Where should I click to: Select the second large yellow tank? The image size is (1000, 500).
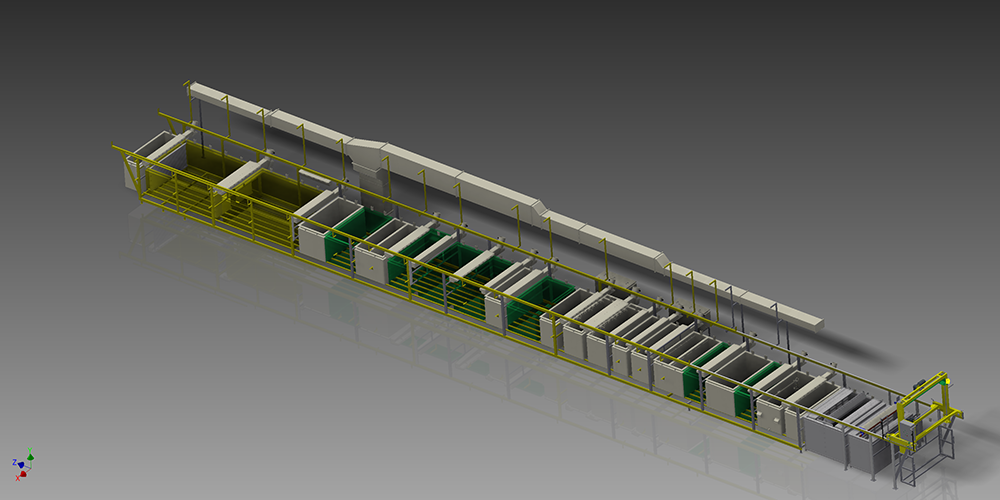(x=280, y=187)
